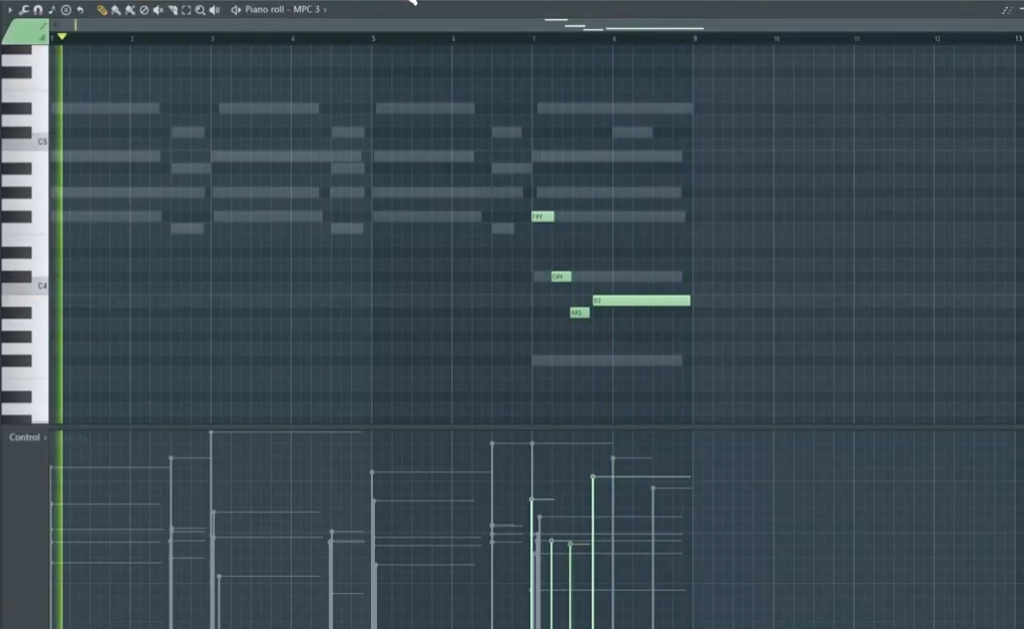Select the green C#4 note
The height and width of the screenshot is (629, 1024).
click(561, 277)
